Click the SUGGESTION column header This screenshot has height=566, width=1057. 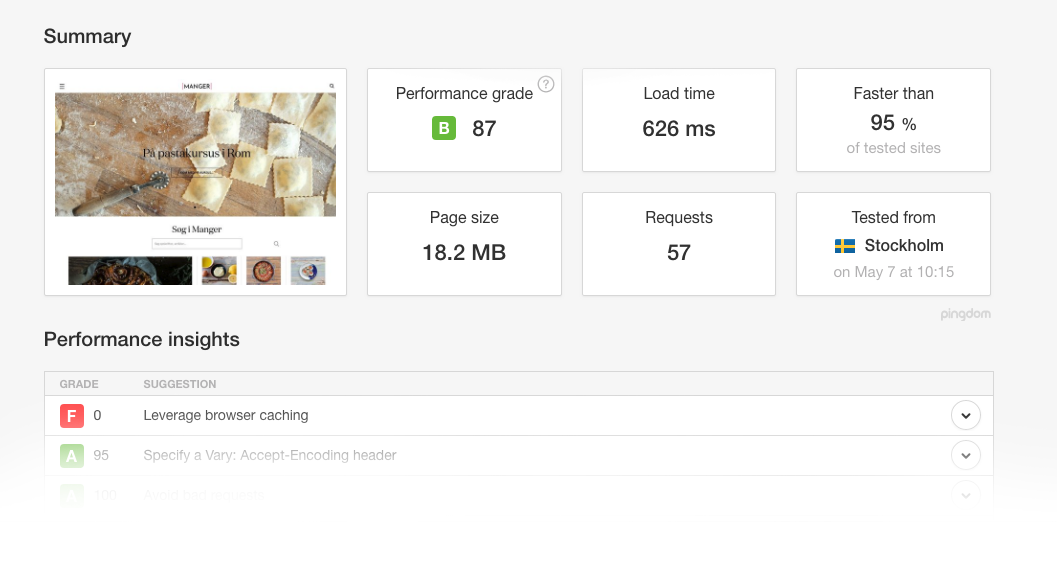[x=180, y=384]
